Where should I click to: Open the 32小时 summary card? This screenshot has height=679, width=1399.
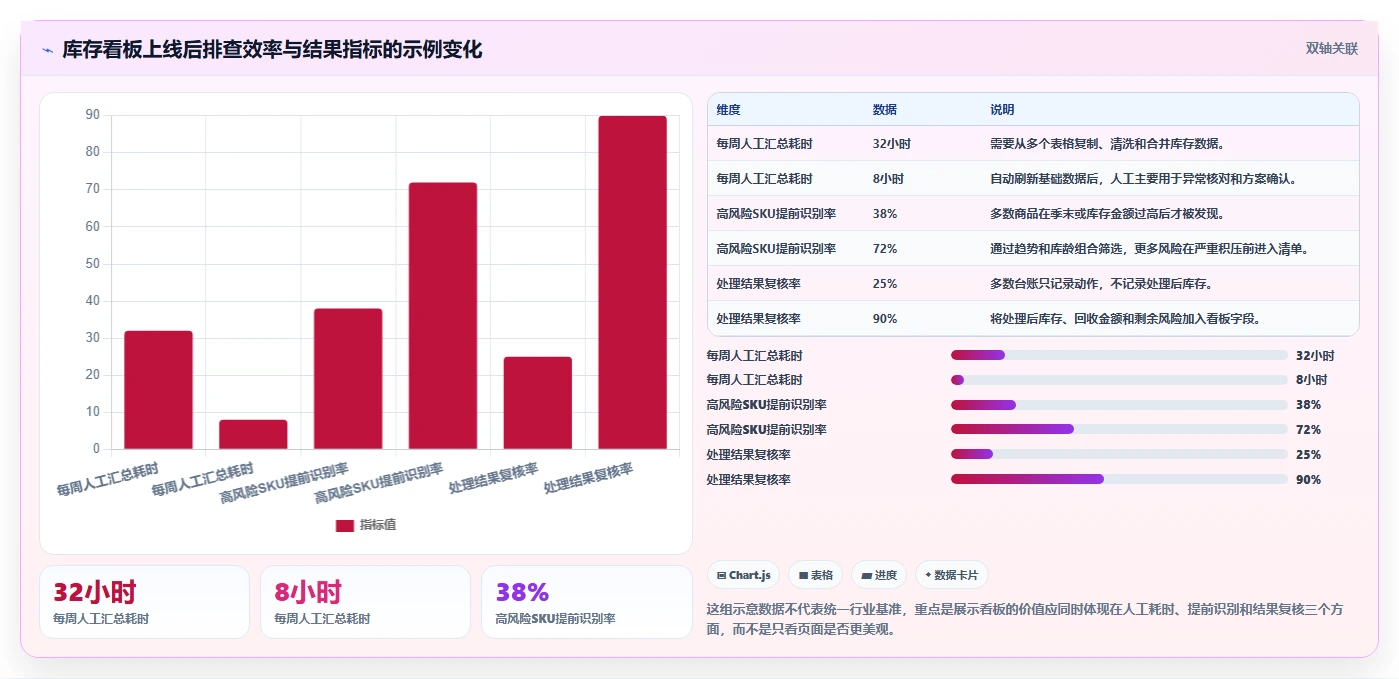coord(144,602)
